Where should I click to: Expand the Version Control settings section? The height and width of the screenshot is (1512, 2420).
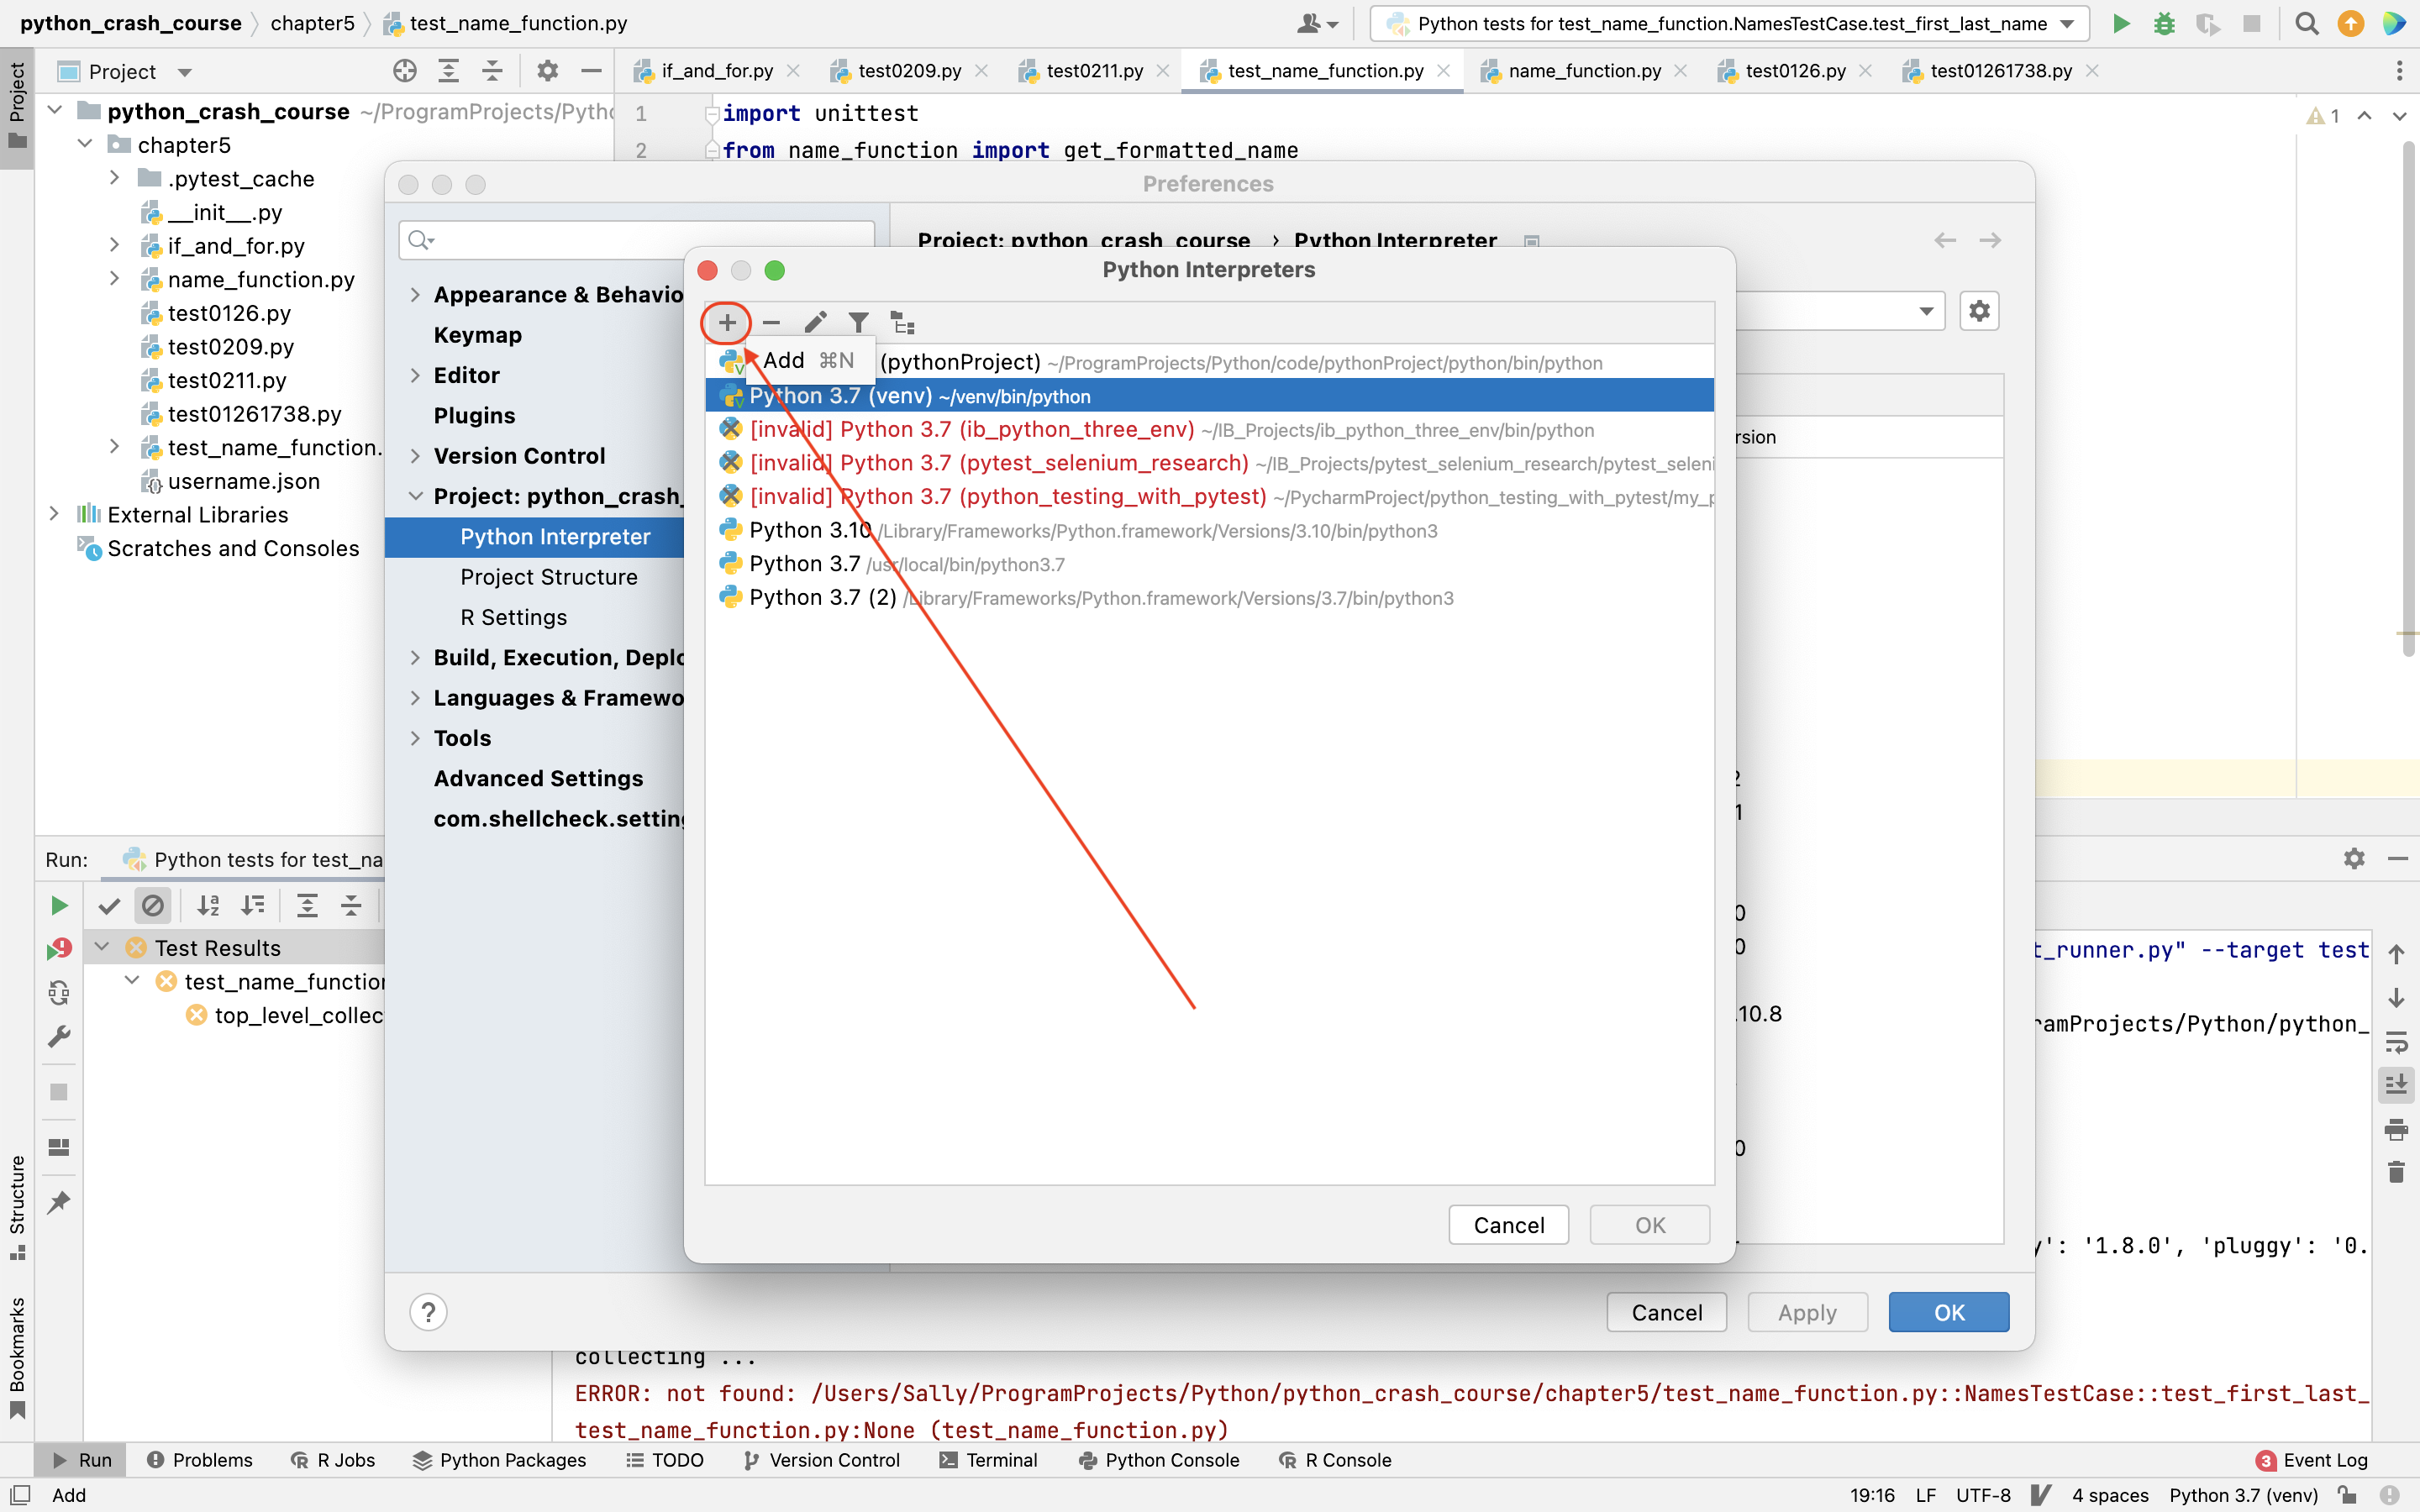click(x=415, y=456)
